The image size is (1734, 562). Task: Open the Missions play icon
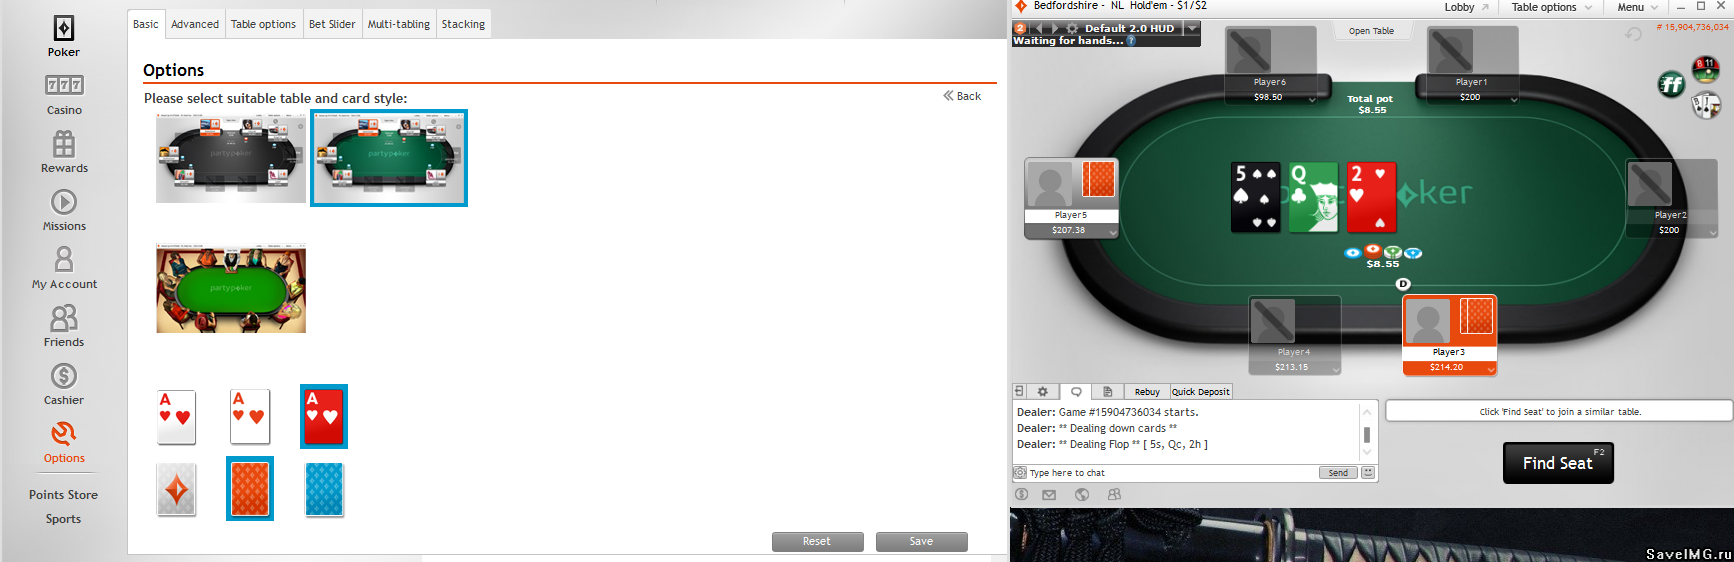coord(64,202)
